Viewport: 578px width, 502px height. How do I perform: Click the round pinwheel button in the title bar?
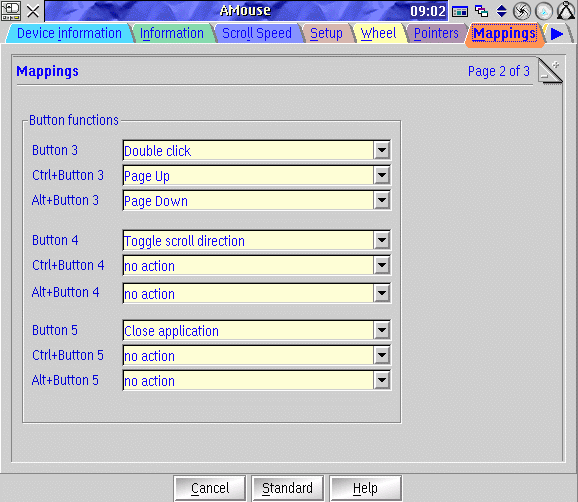pos(522,11)
